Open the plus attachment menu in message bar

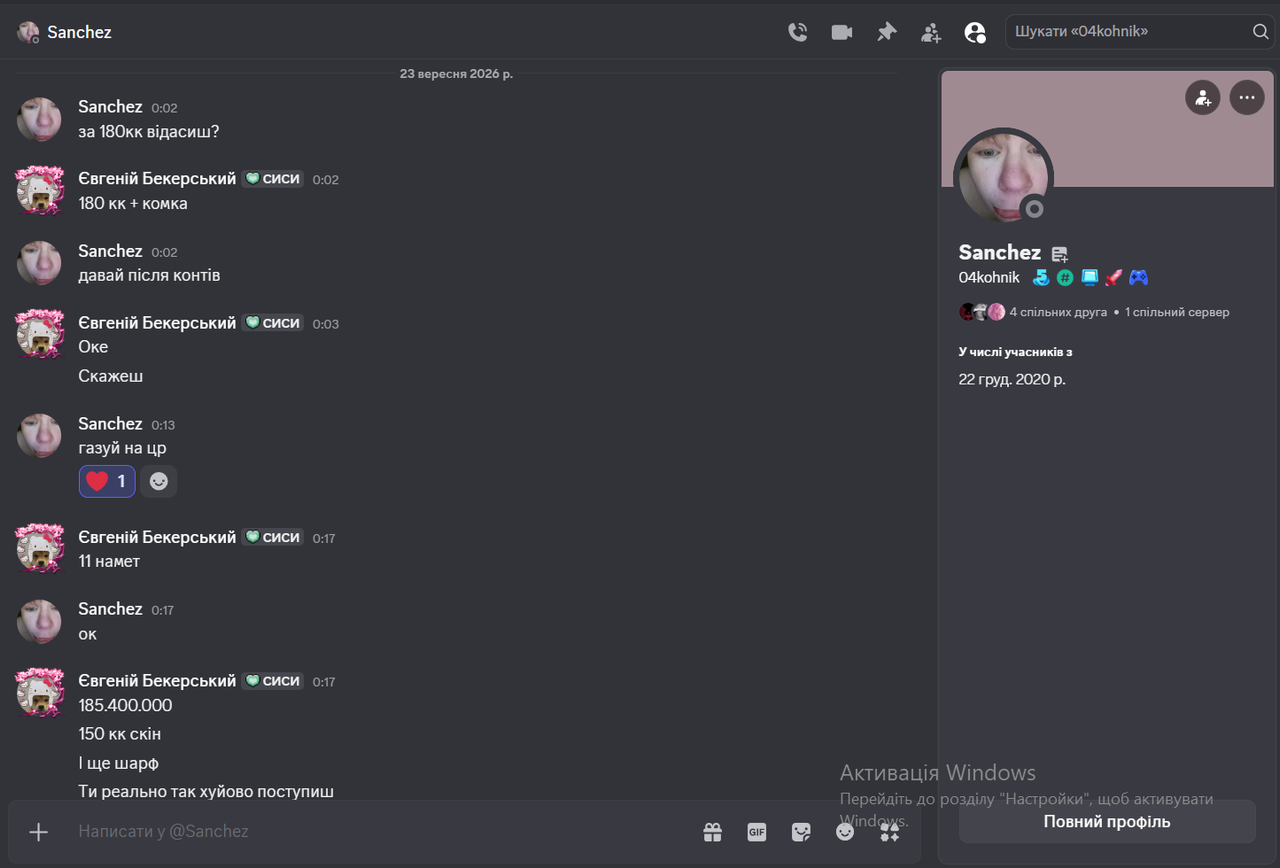(x=38, y=832)
